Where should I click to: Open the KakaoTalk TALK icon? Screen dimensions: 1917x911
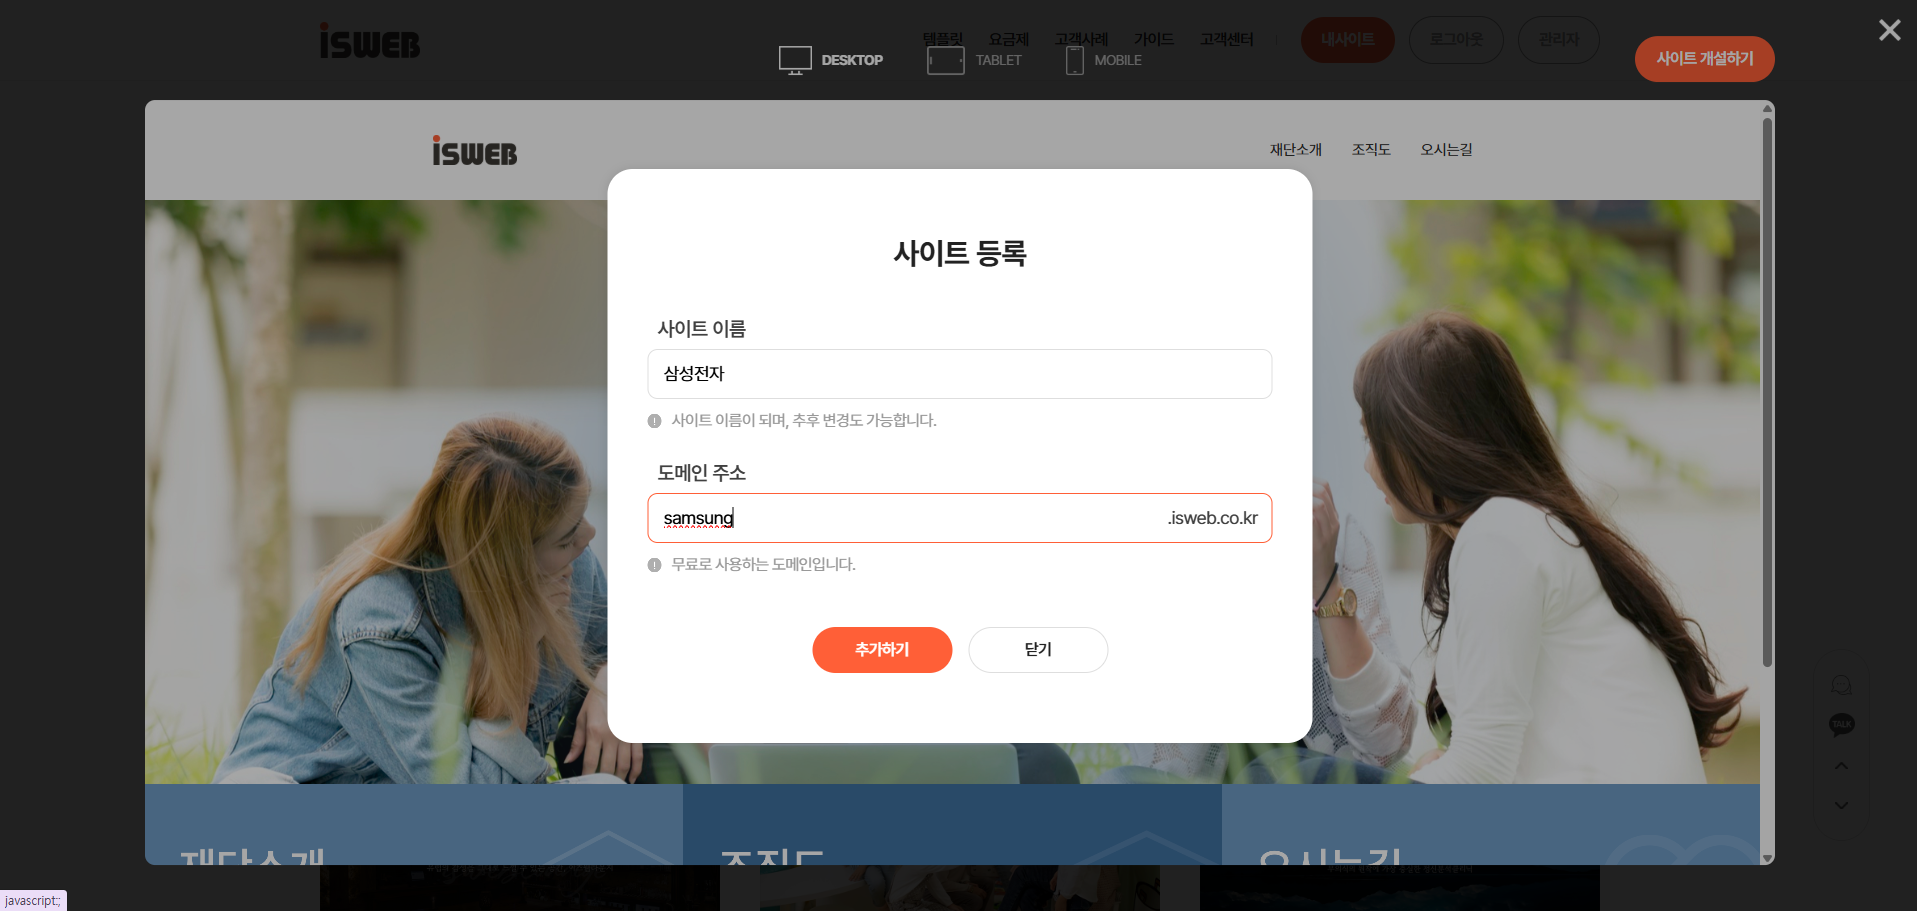coord(1841,725)
